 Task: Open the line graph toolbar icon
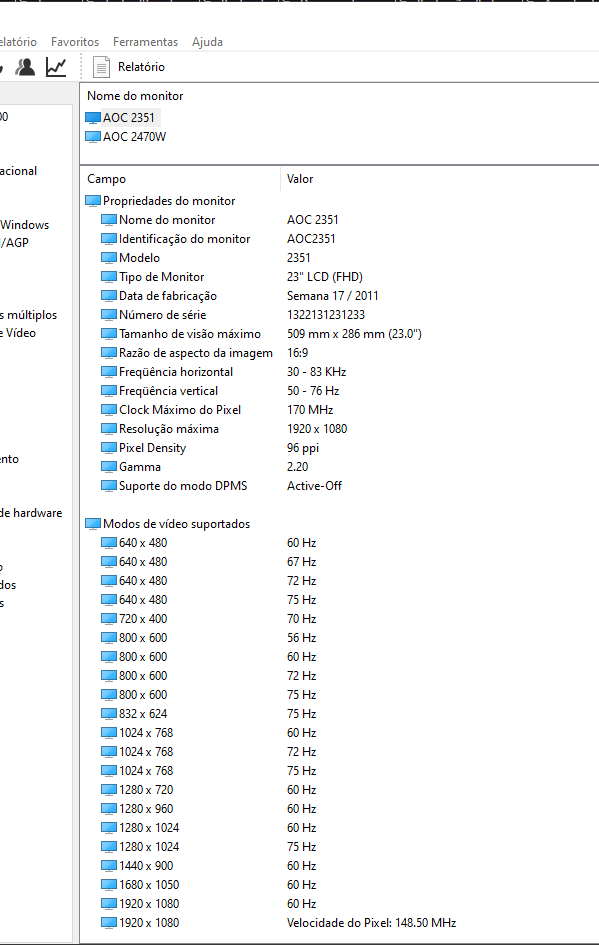[x=56, y=67]
